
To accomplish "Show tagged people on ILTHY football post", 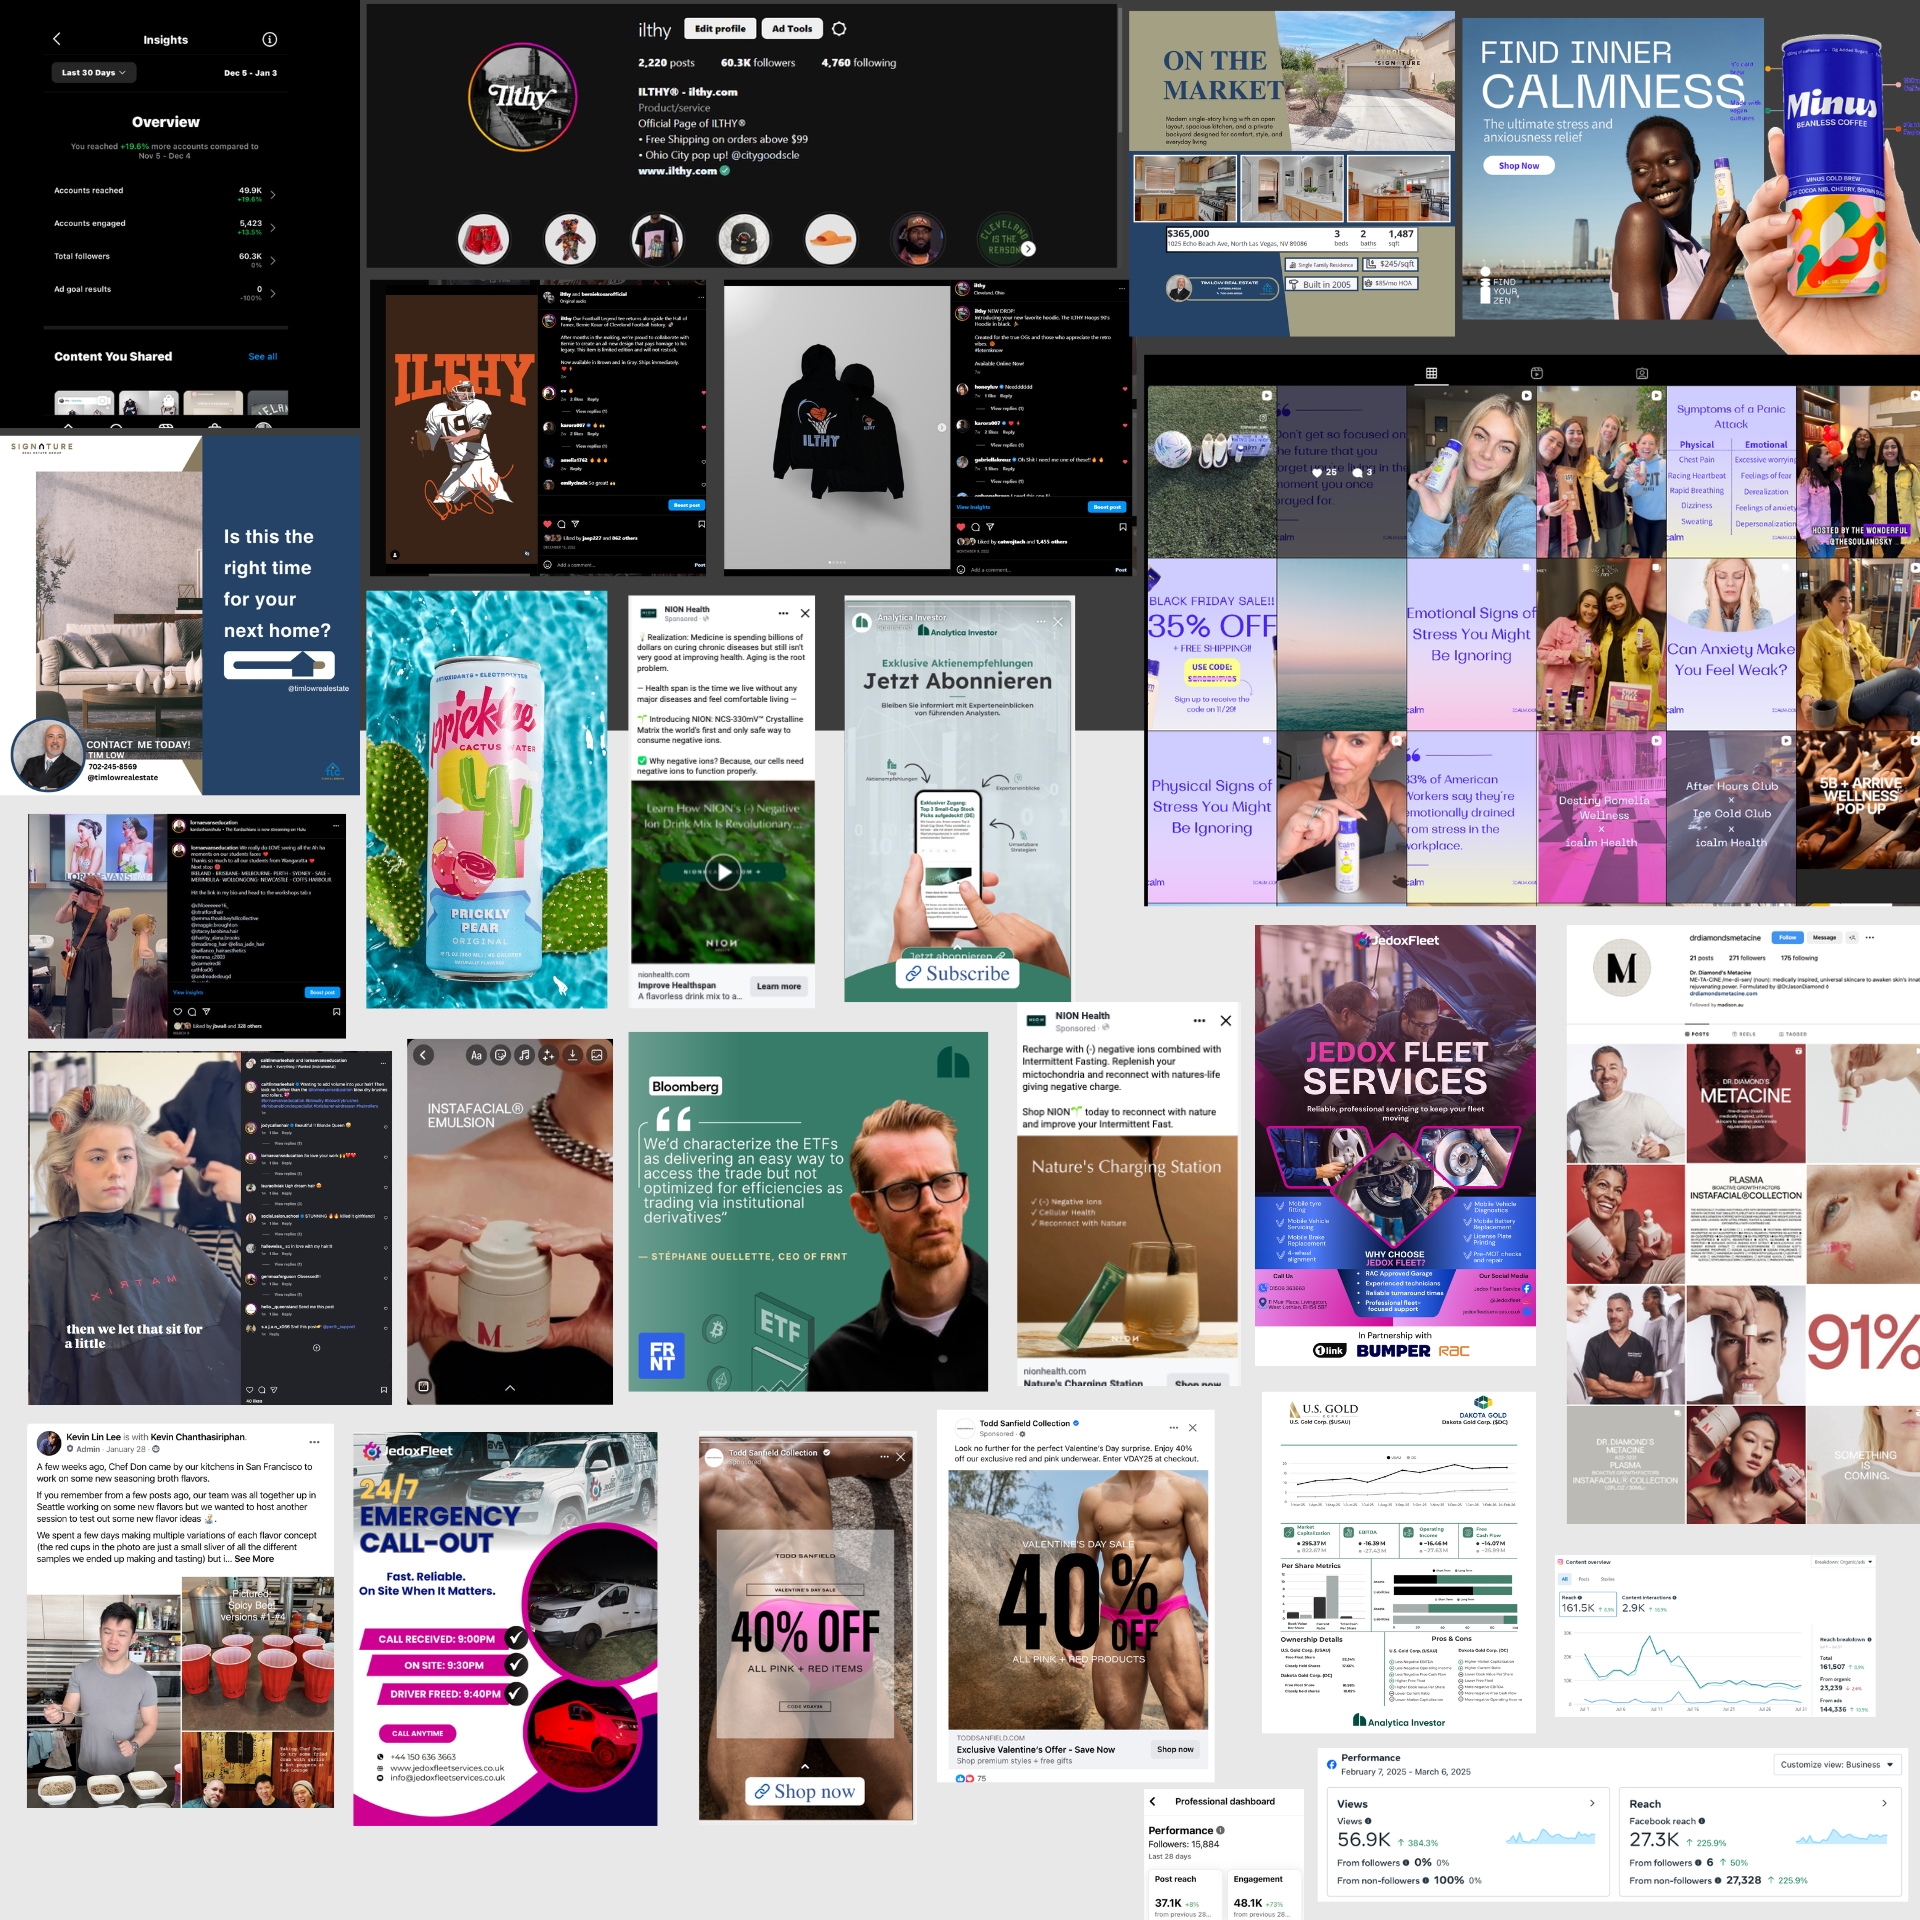I will click(x=394, y=554).
